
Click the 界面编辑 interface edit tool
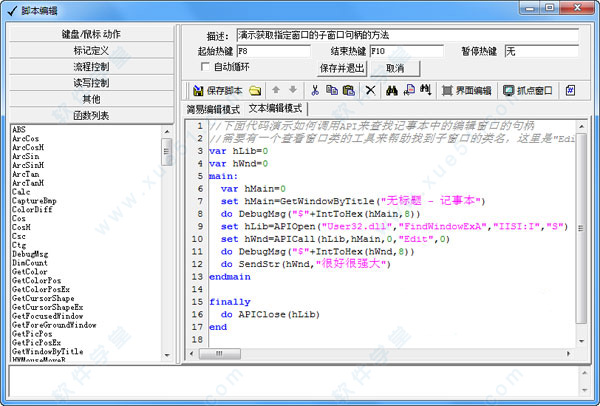point(467,90)
